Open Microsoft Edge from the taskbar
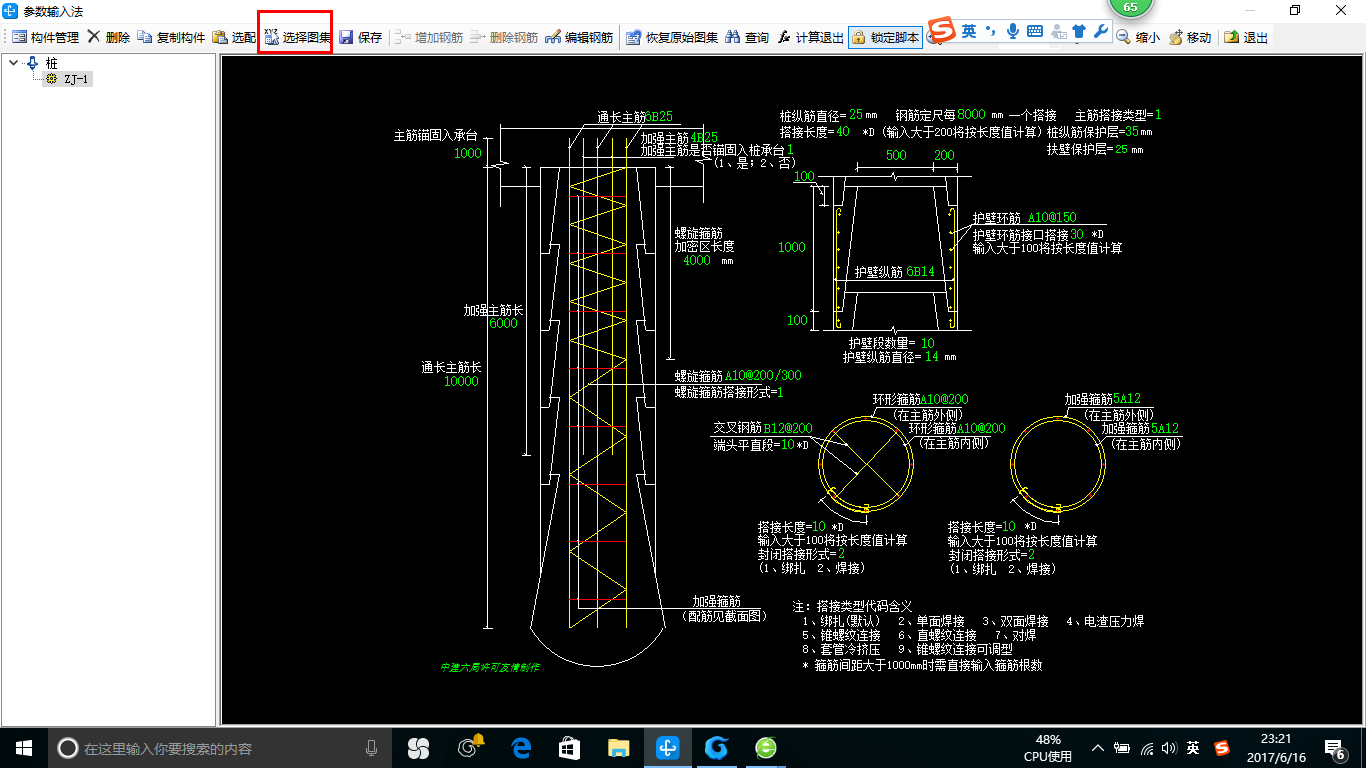1366x768 pixels. click(521, 747)
